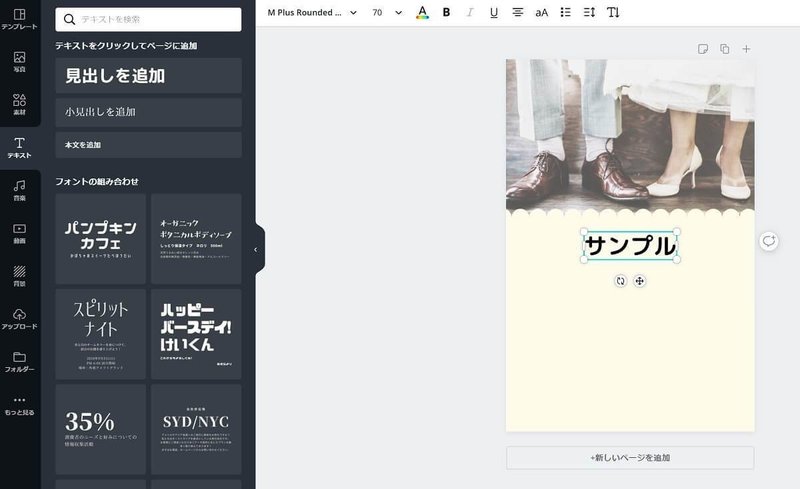Choose the SYD/NYC font combination
The image size is (800, 489).
[x=196, y=429]
